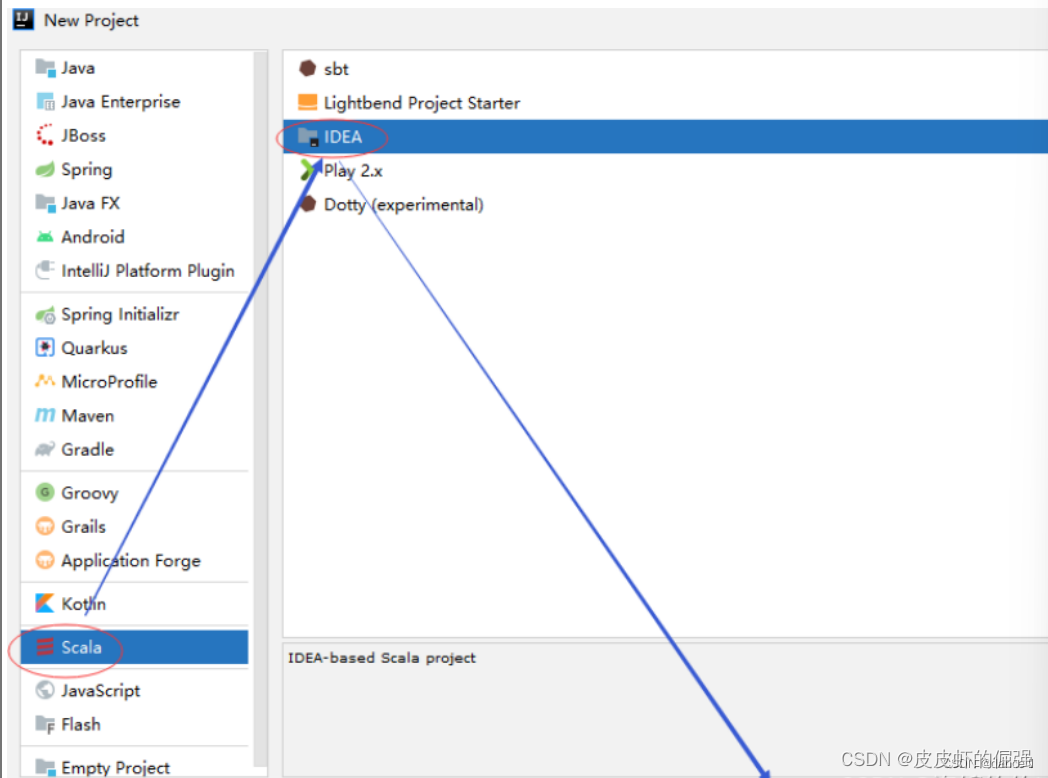
Task: Select Maven build system entry
Action: pyautogui.click(x=88, y=416)
